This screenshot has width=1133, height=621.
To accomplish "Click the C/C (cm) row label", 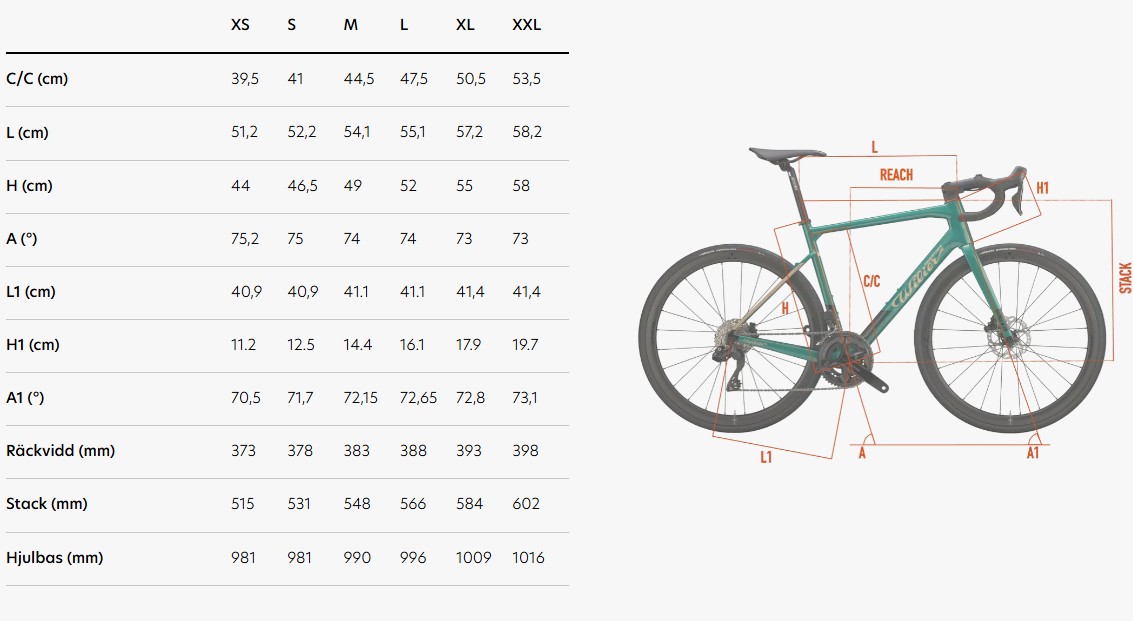I will [37, 79].
